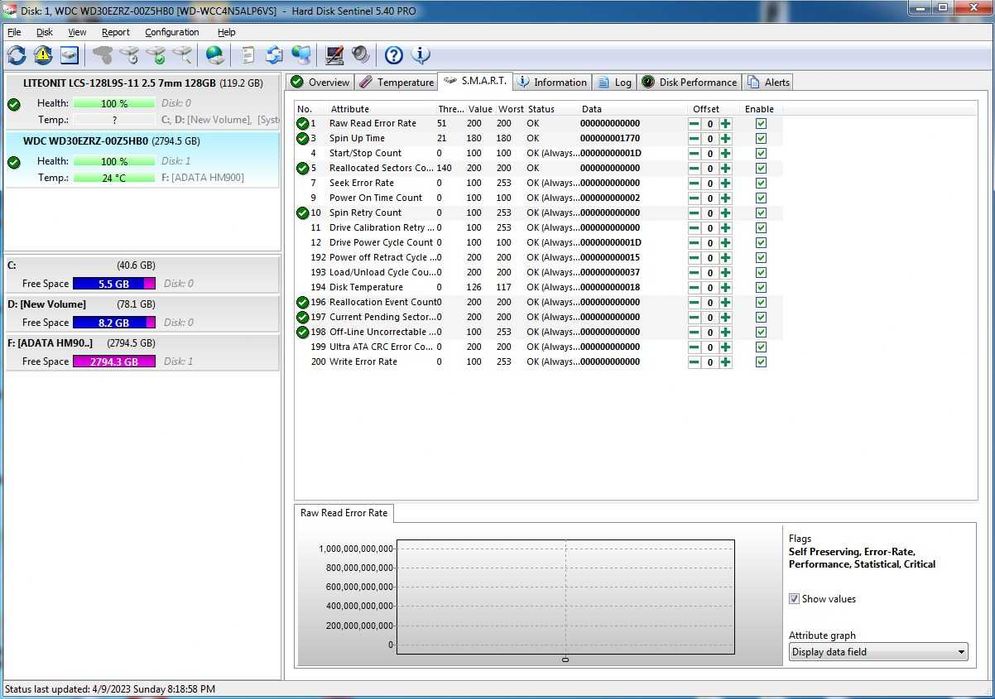
Task: Uncheck Enable for Raw Read Error Rate
Action: point(761,124)
